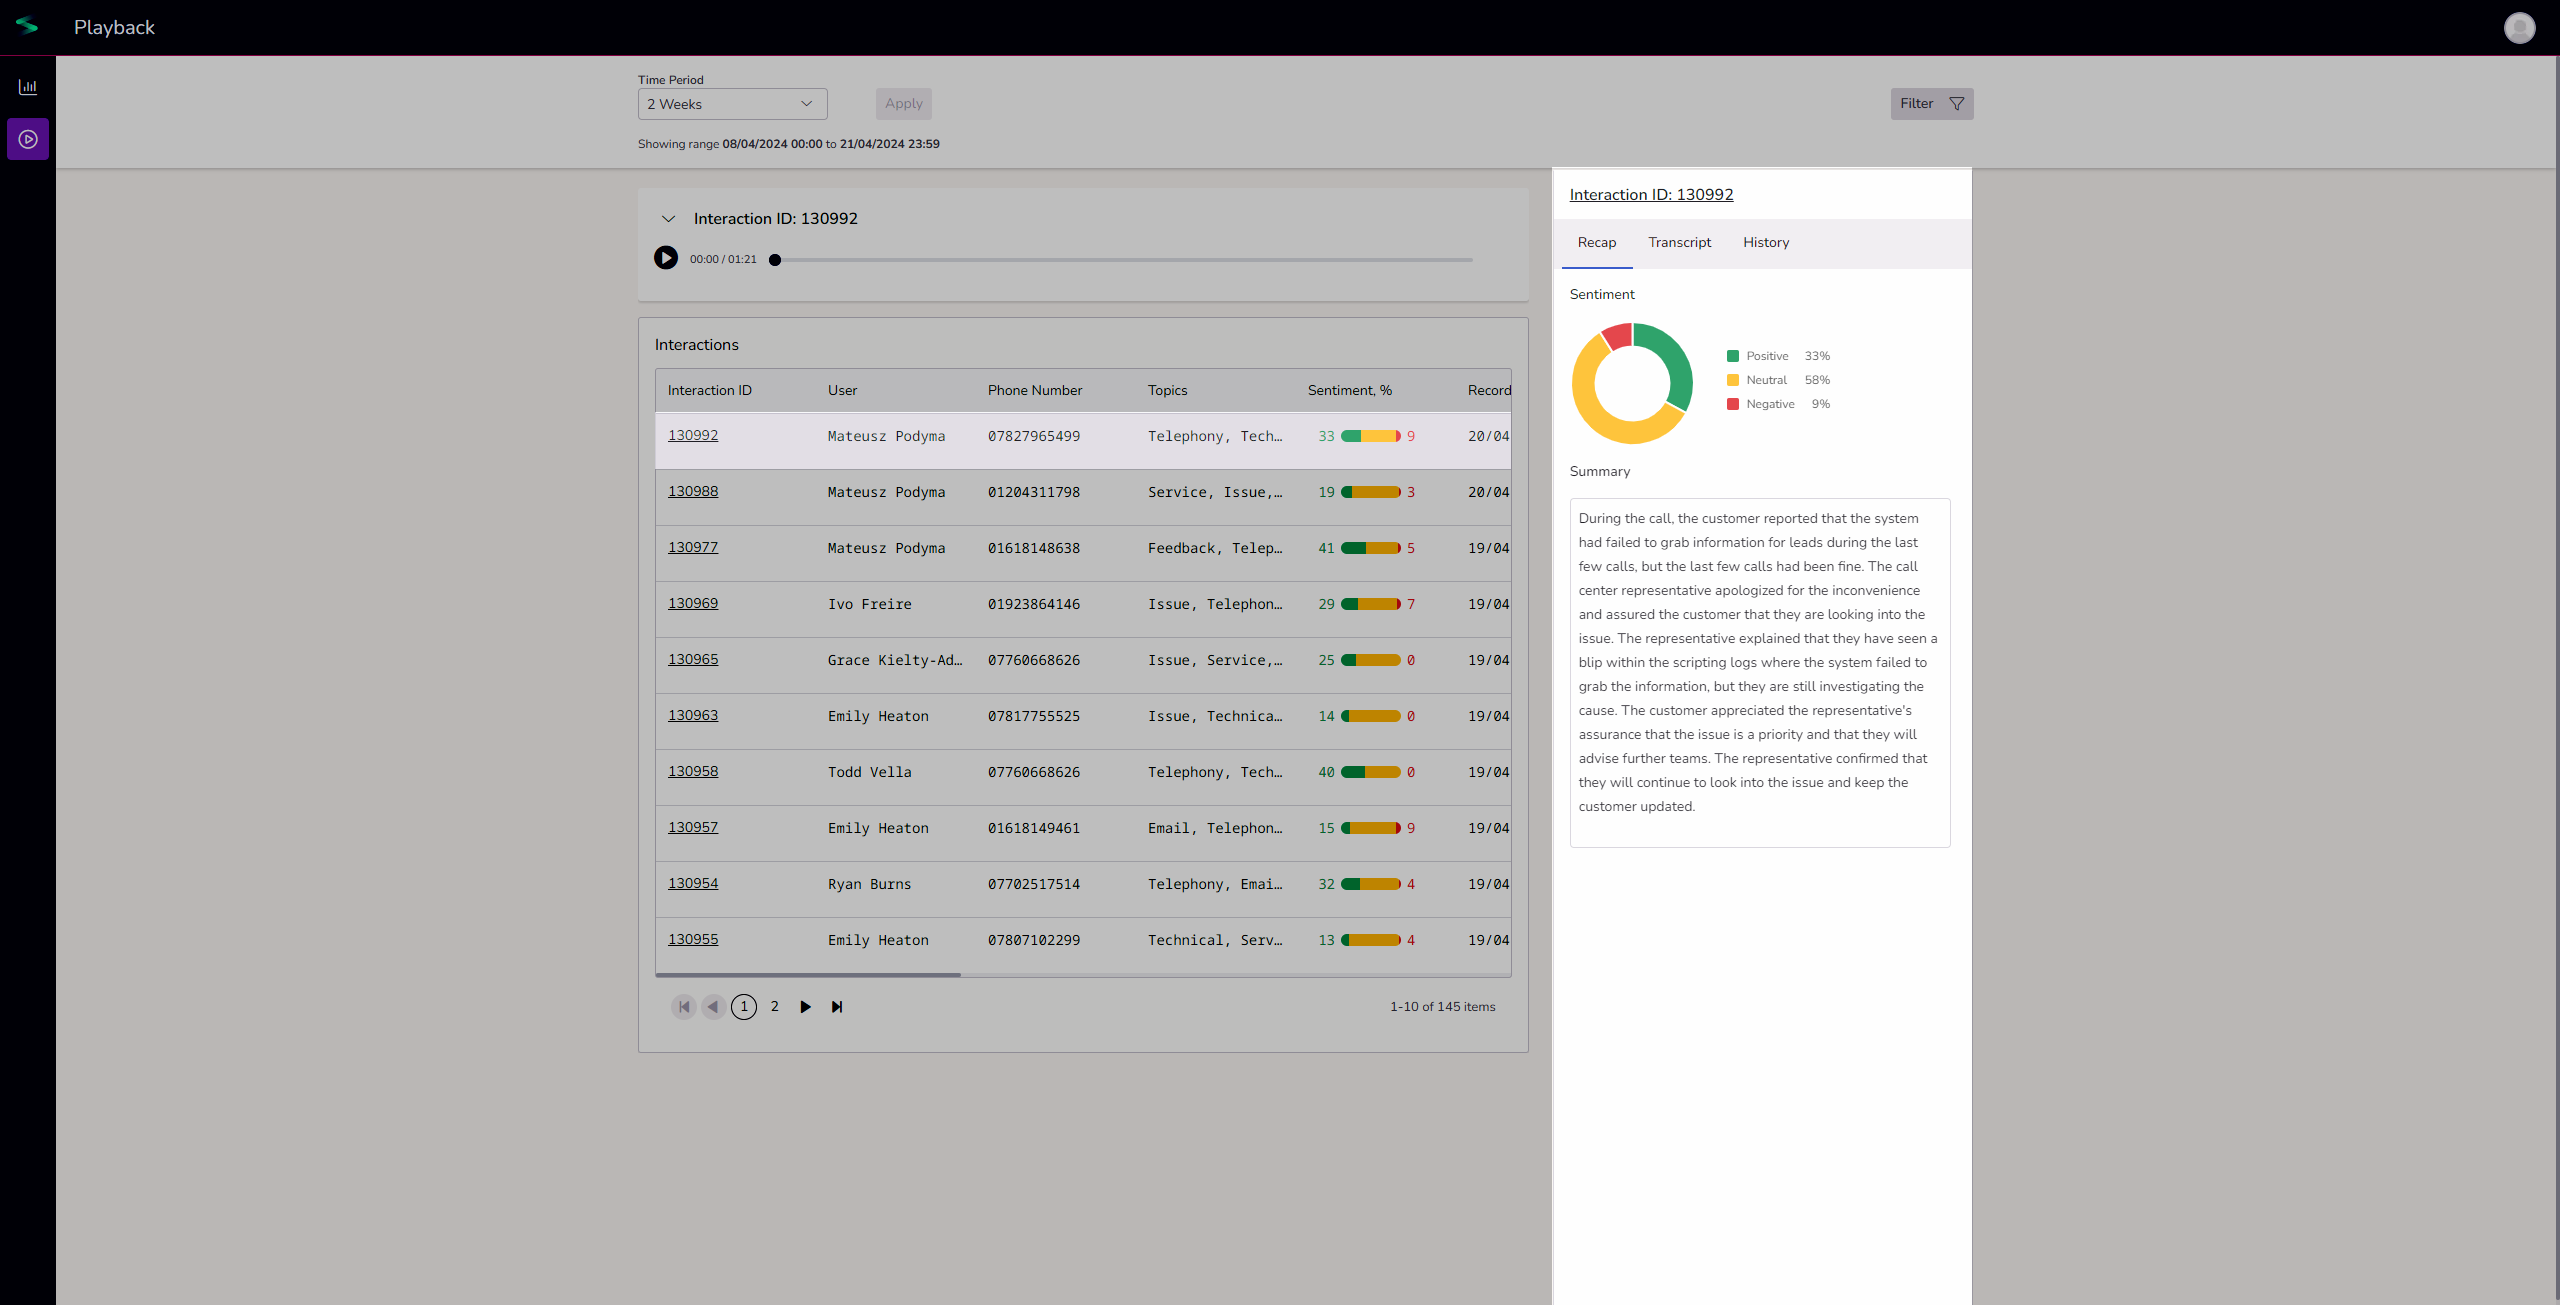Click the Playback sidebar icon
Viewport: 2560px width, 1305px height.
coord(28,139)
